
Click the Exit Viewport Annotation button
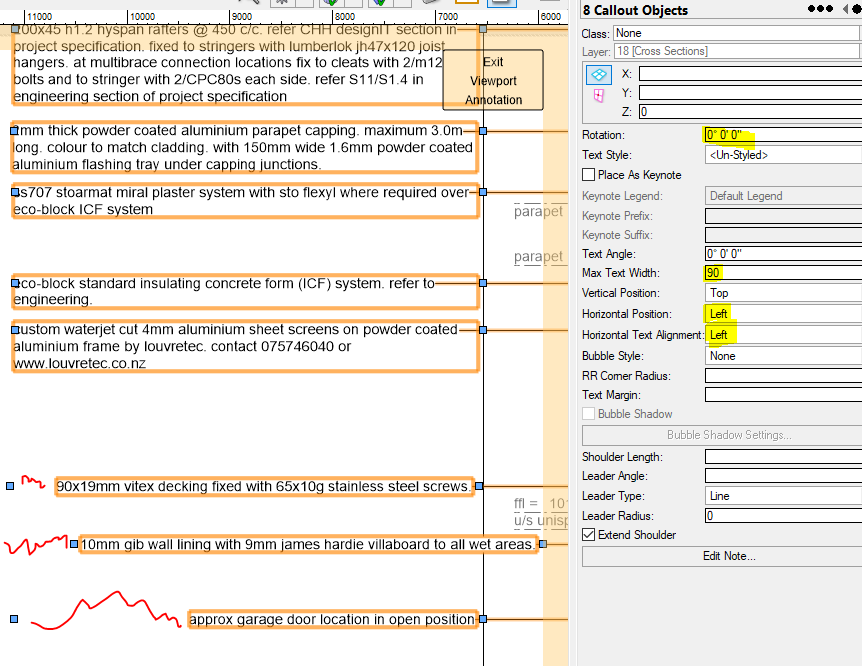pyautogui.click(x=492, y=79)
